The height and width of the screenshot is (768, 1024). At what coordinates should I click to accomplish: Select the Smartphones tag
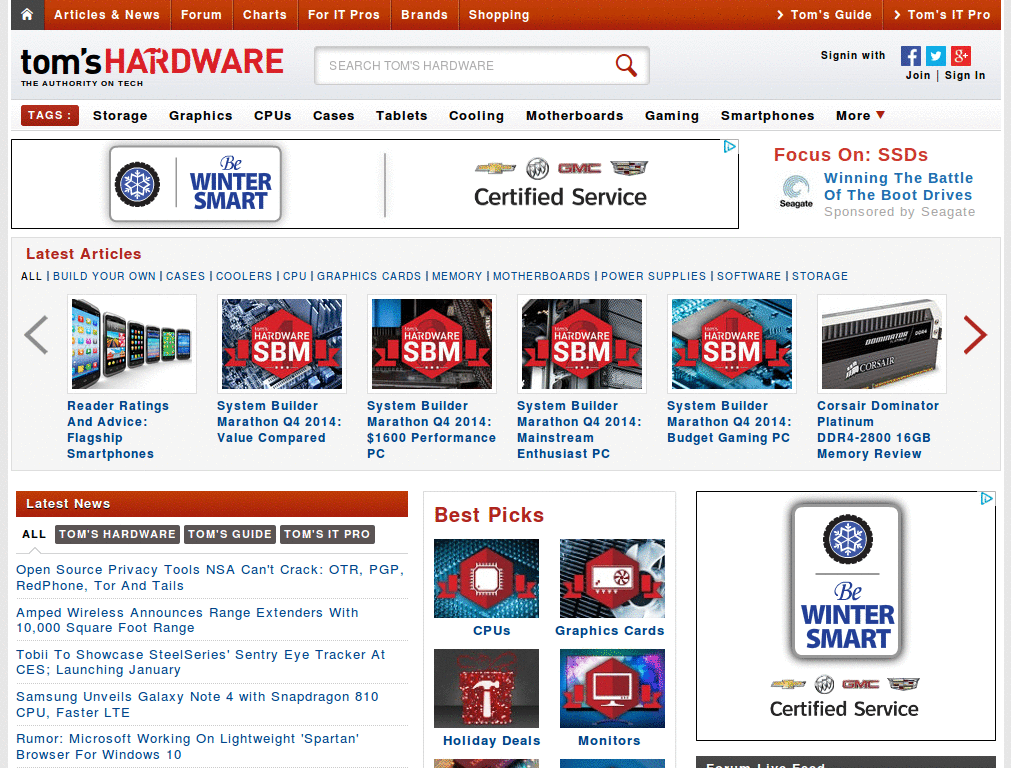point(767,116)
